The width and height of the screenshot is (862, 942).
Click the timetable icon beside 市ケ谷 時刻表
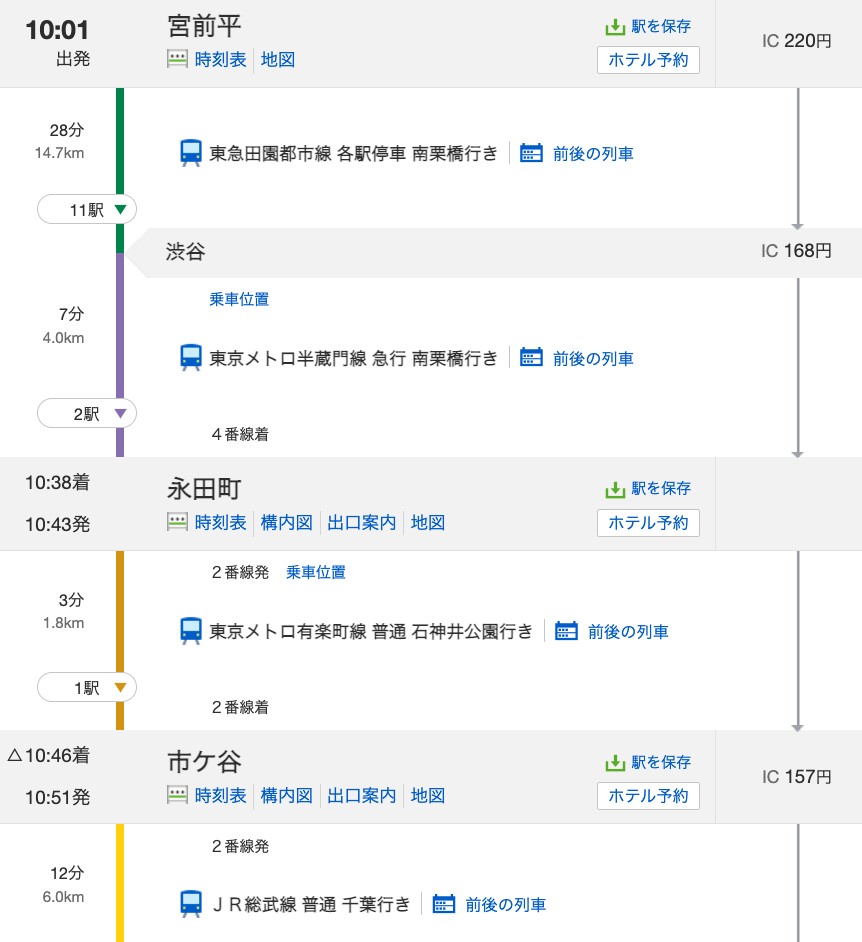coord(177,795)
